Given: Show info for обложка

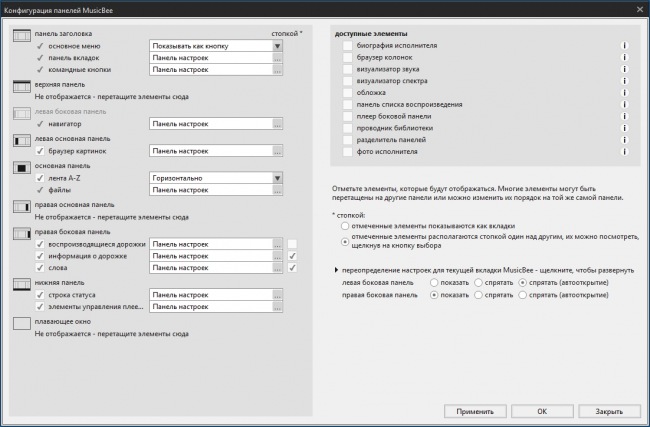Looking at the screenshot, I should pyautogui.click(x=624, y=93).
